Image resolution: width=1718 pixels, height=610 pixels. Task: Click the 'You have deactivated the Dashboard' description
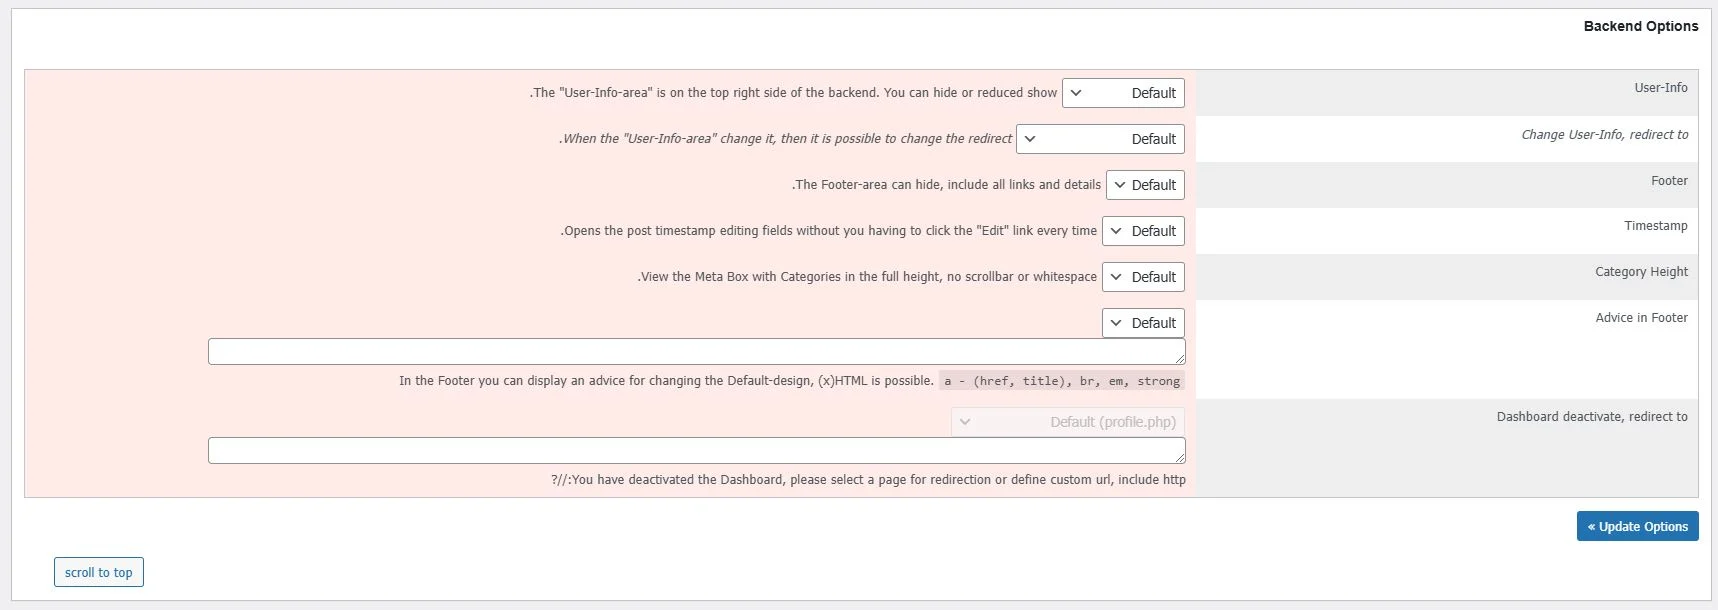pos(868,480)
